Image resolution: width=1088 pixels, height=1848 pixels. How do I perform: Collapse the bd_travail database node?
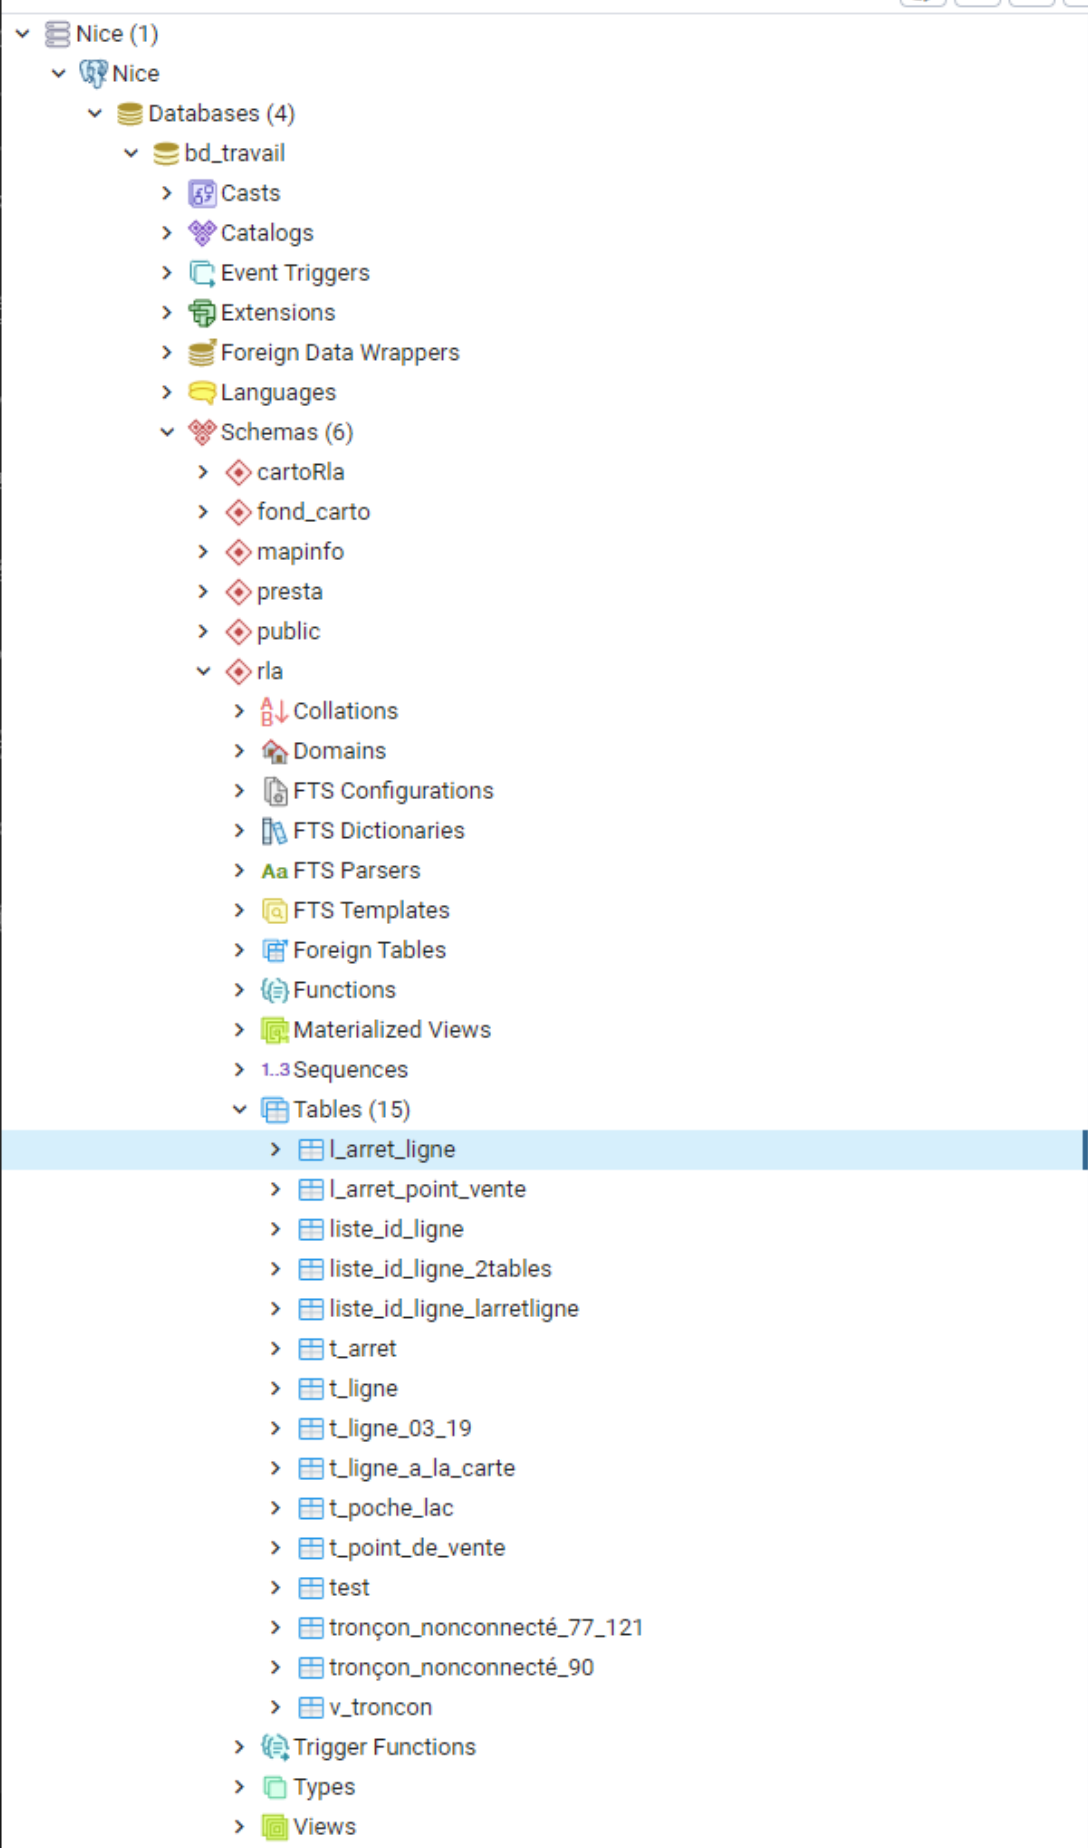click(131, 153)
